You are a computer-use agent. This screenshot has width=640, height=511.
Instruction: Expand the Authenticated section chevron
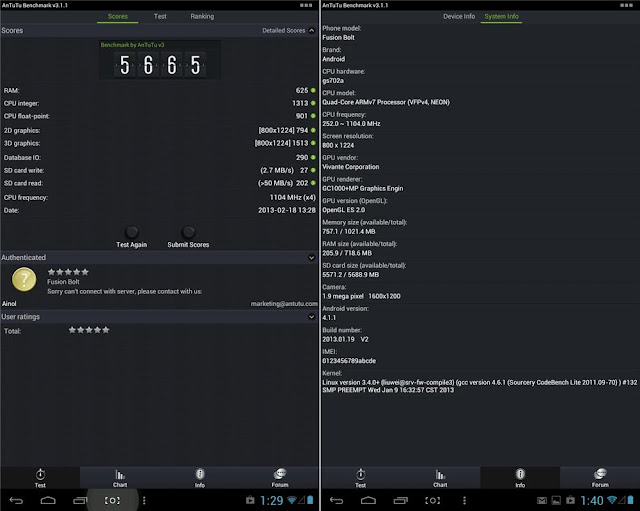[x=311, y=258]
